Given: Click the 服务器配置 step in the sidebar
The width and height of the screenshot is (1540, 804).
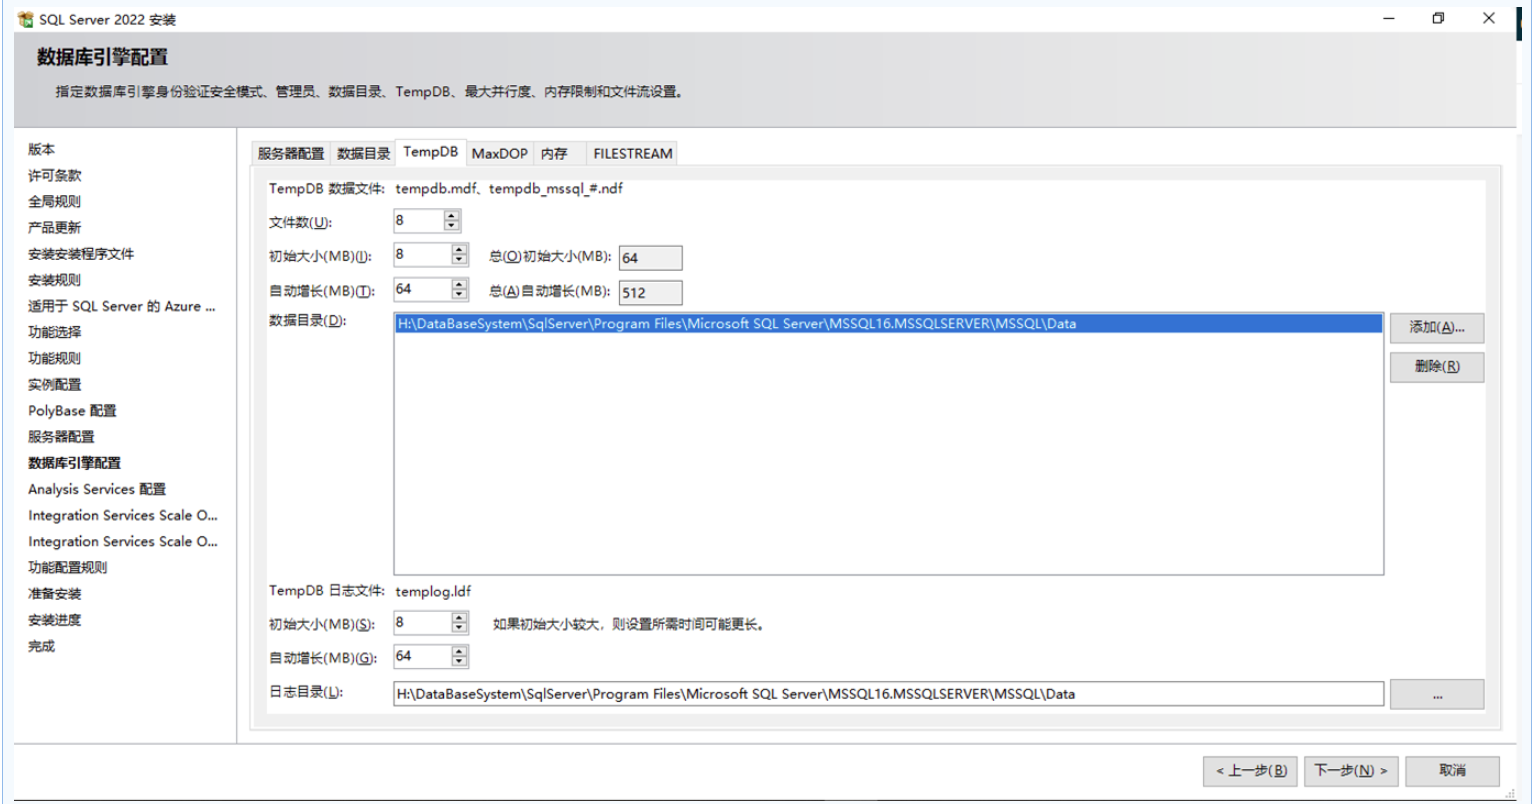Looking at the screenshot, I should point(61,436).
